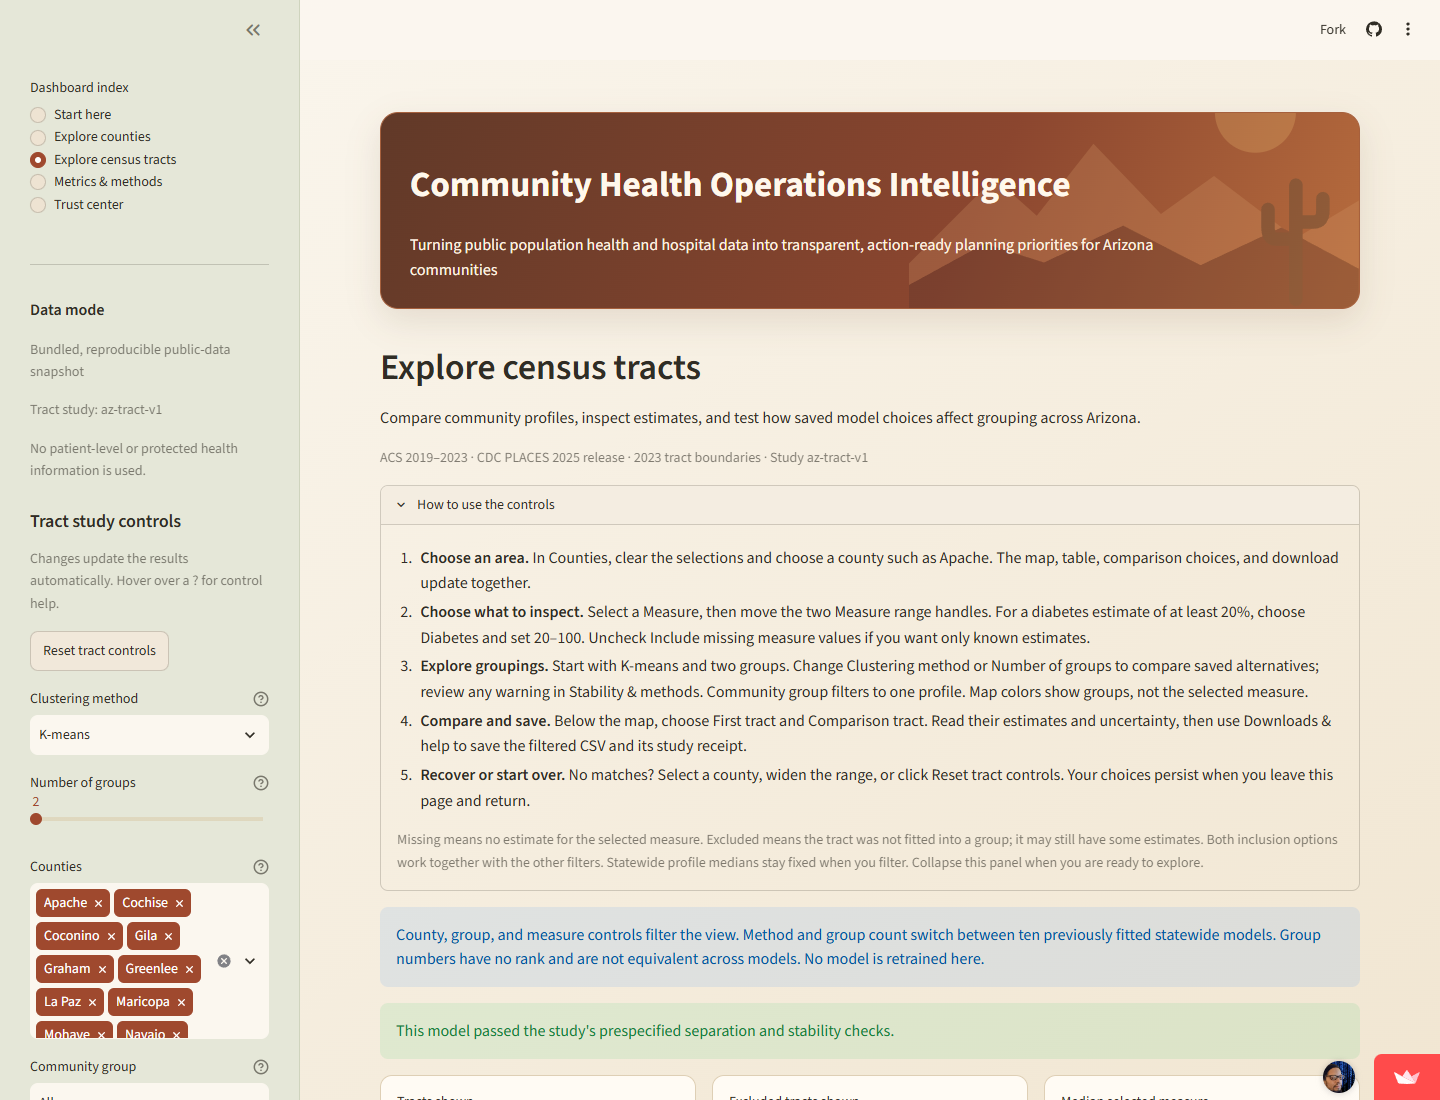The width and height of the screenshot is (1440, 1100).
Task: Select the Explore counties page
Action: click(91, 137)
